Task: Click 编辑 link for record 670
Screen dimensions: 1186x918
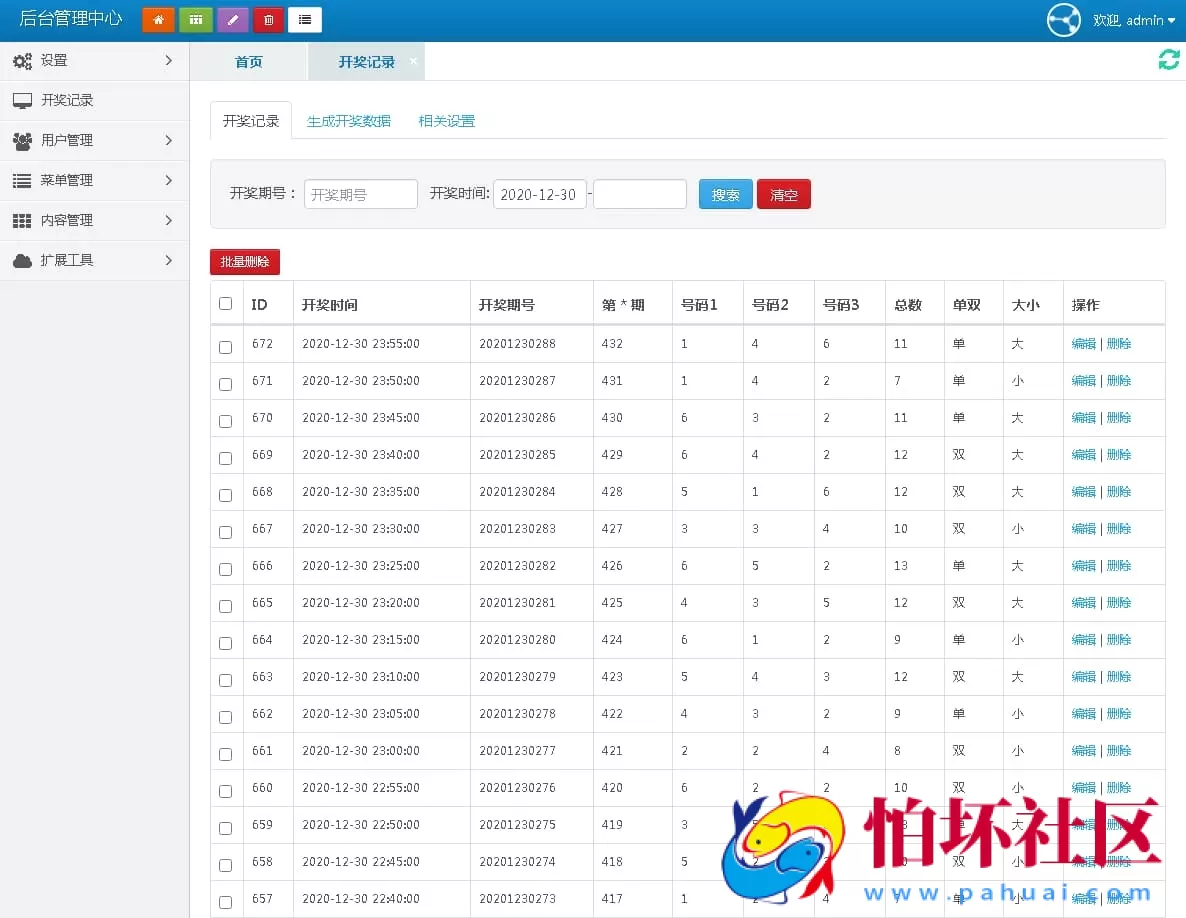Action: (x=1084, y=417)
